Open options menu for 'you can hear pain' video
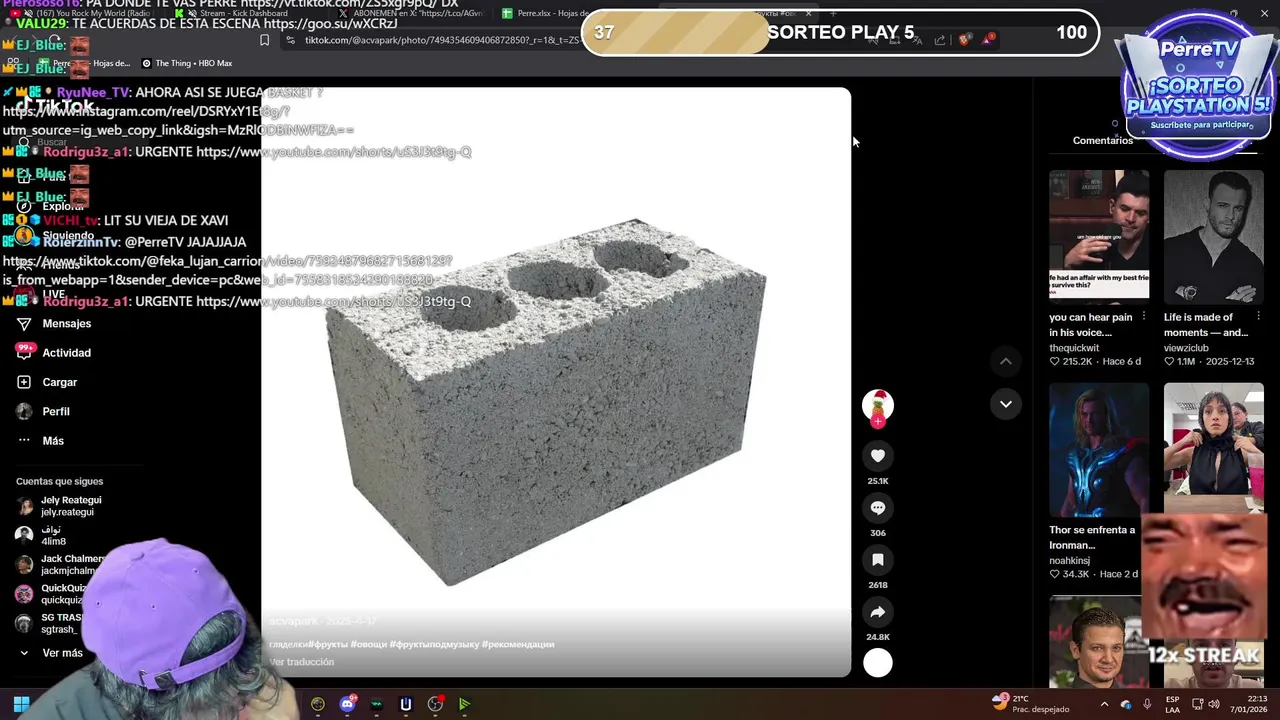 click(x=1144, y=317)
